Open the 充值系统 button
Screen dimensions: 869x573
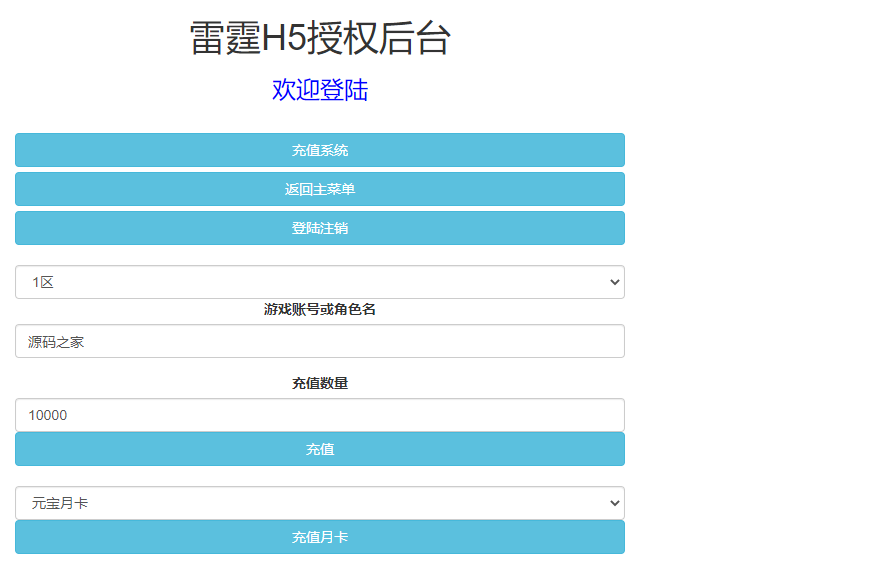[x=320, y=150]
